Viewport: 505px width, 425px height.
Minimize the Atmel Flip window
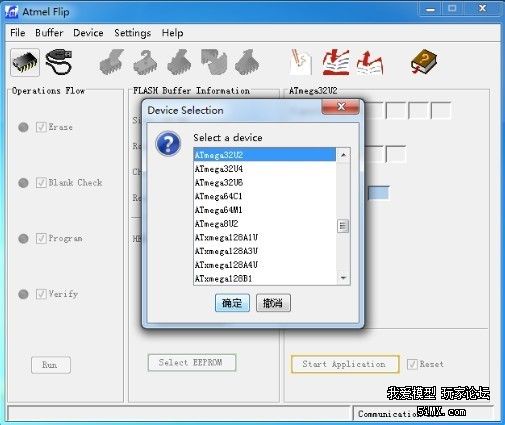tap(430, 9)
